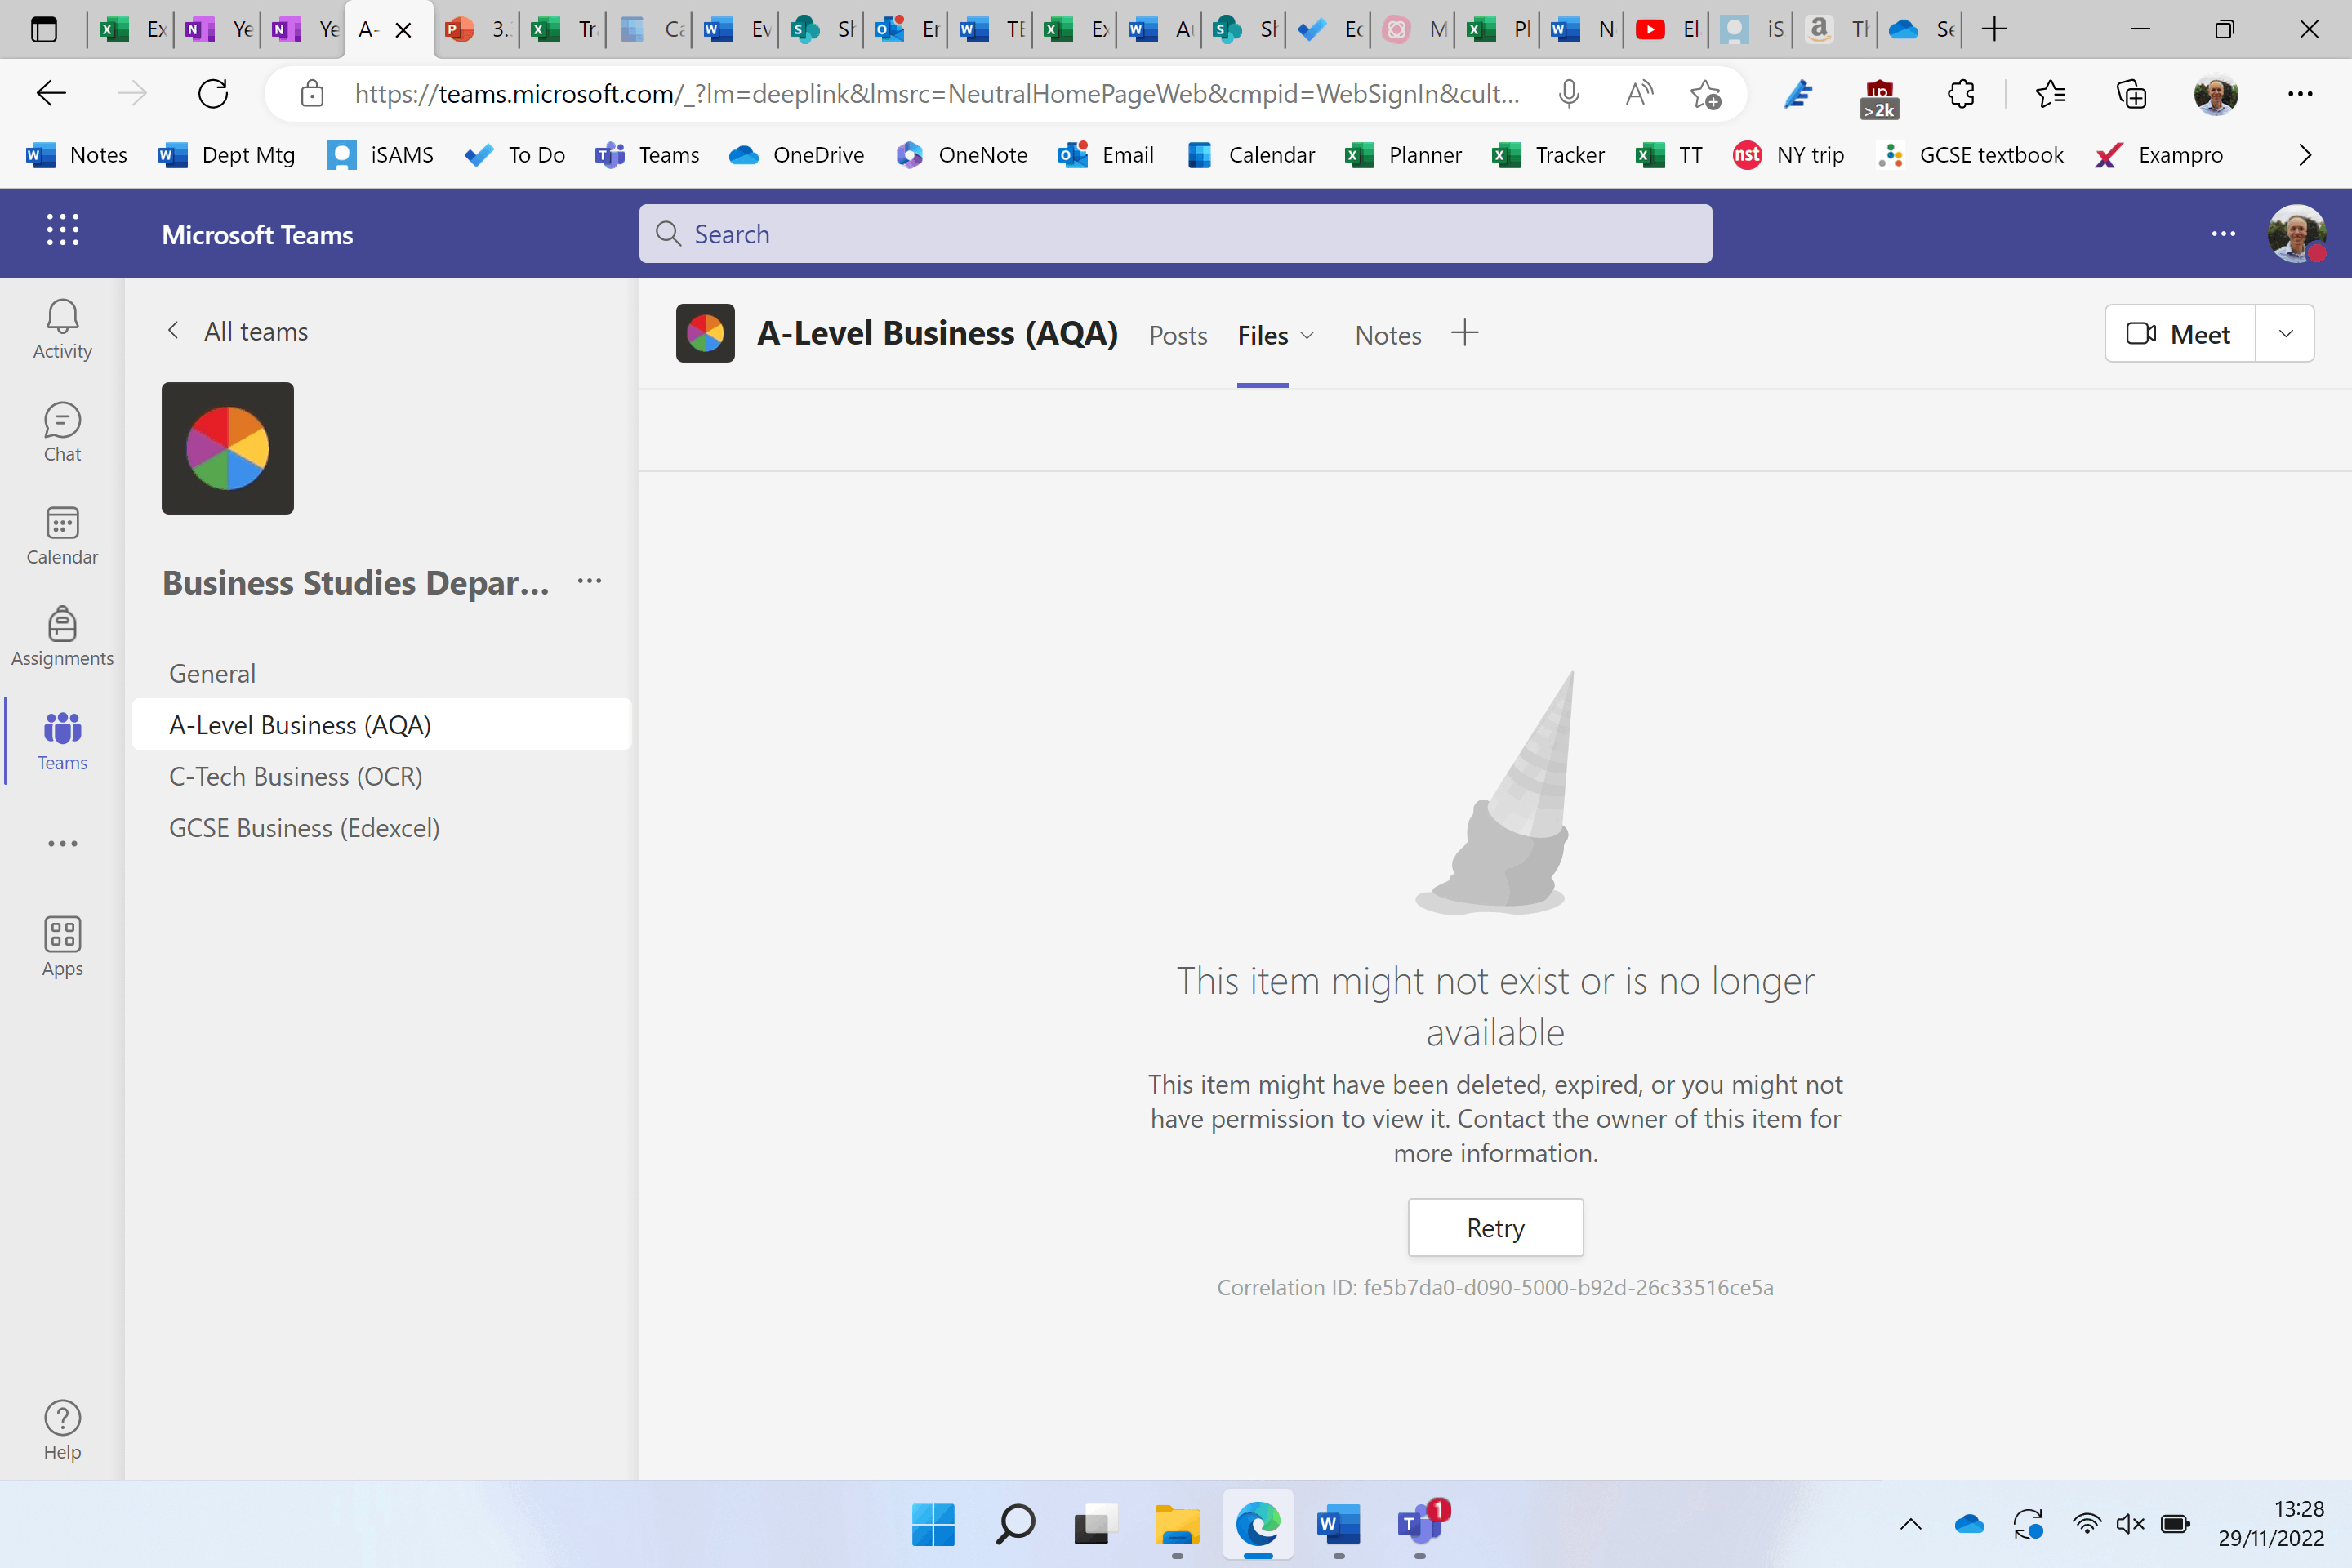Click the Teams Search box
Viewport: 2352px width, 1568px height.
point(1175,234)
